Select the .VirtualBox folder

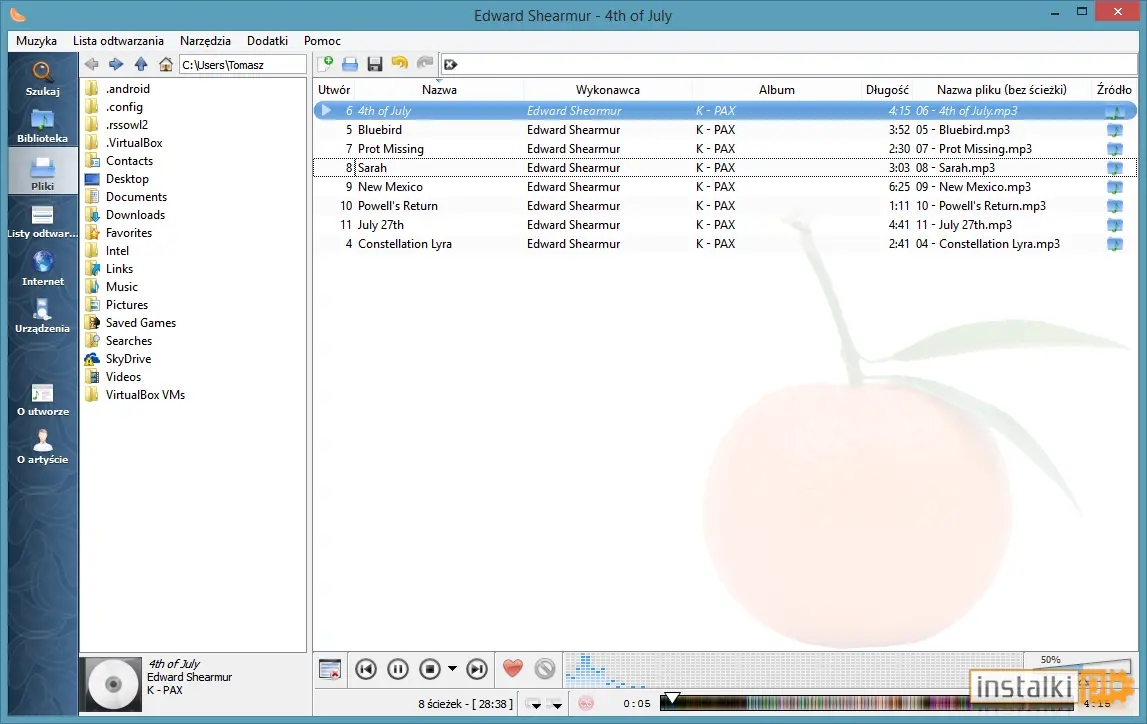tap(134, 143)
